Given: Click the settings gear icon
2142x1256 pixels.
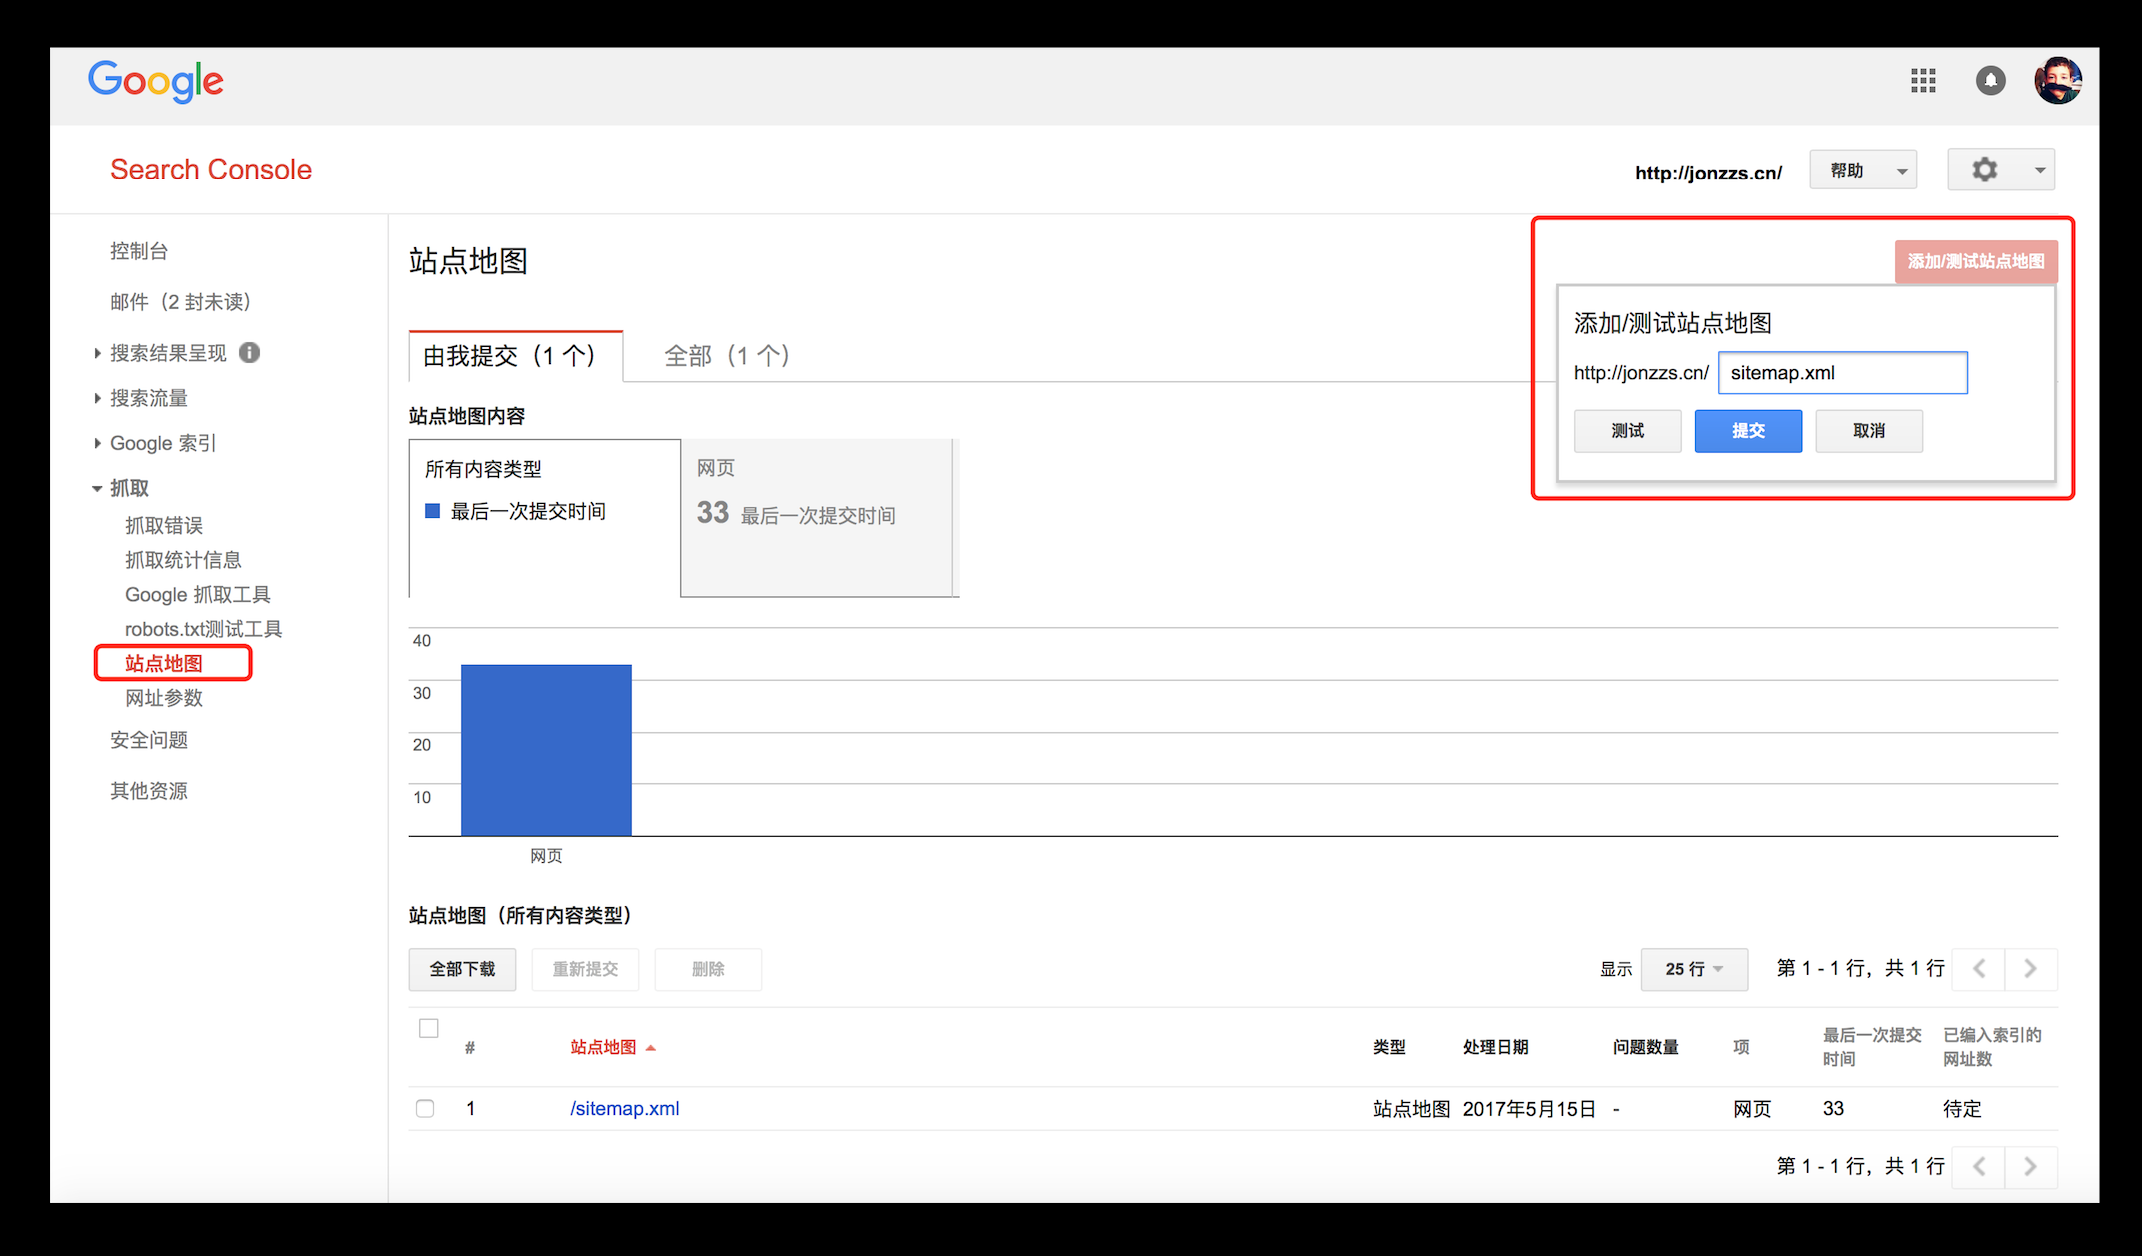Looking at the screenshot, I should click(1985, 170).
